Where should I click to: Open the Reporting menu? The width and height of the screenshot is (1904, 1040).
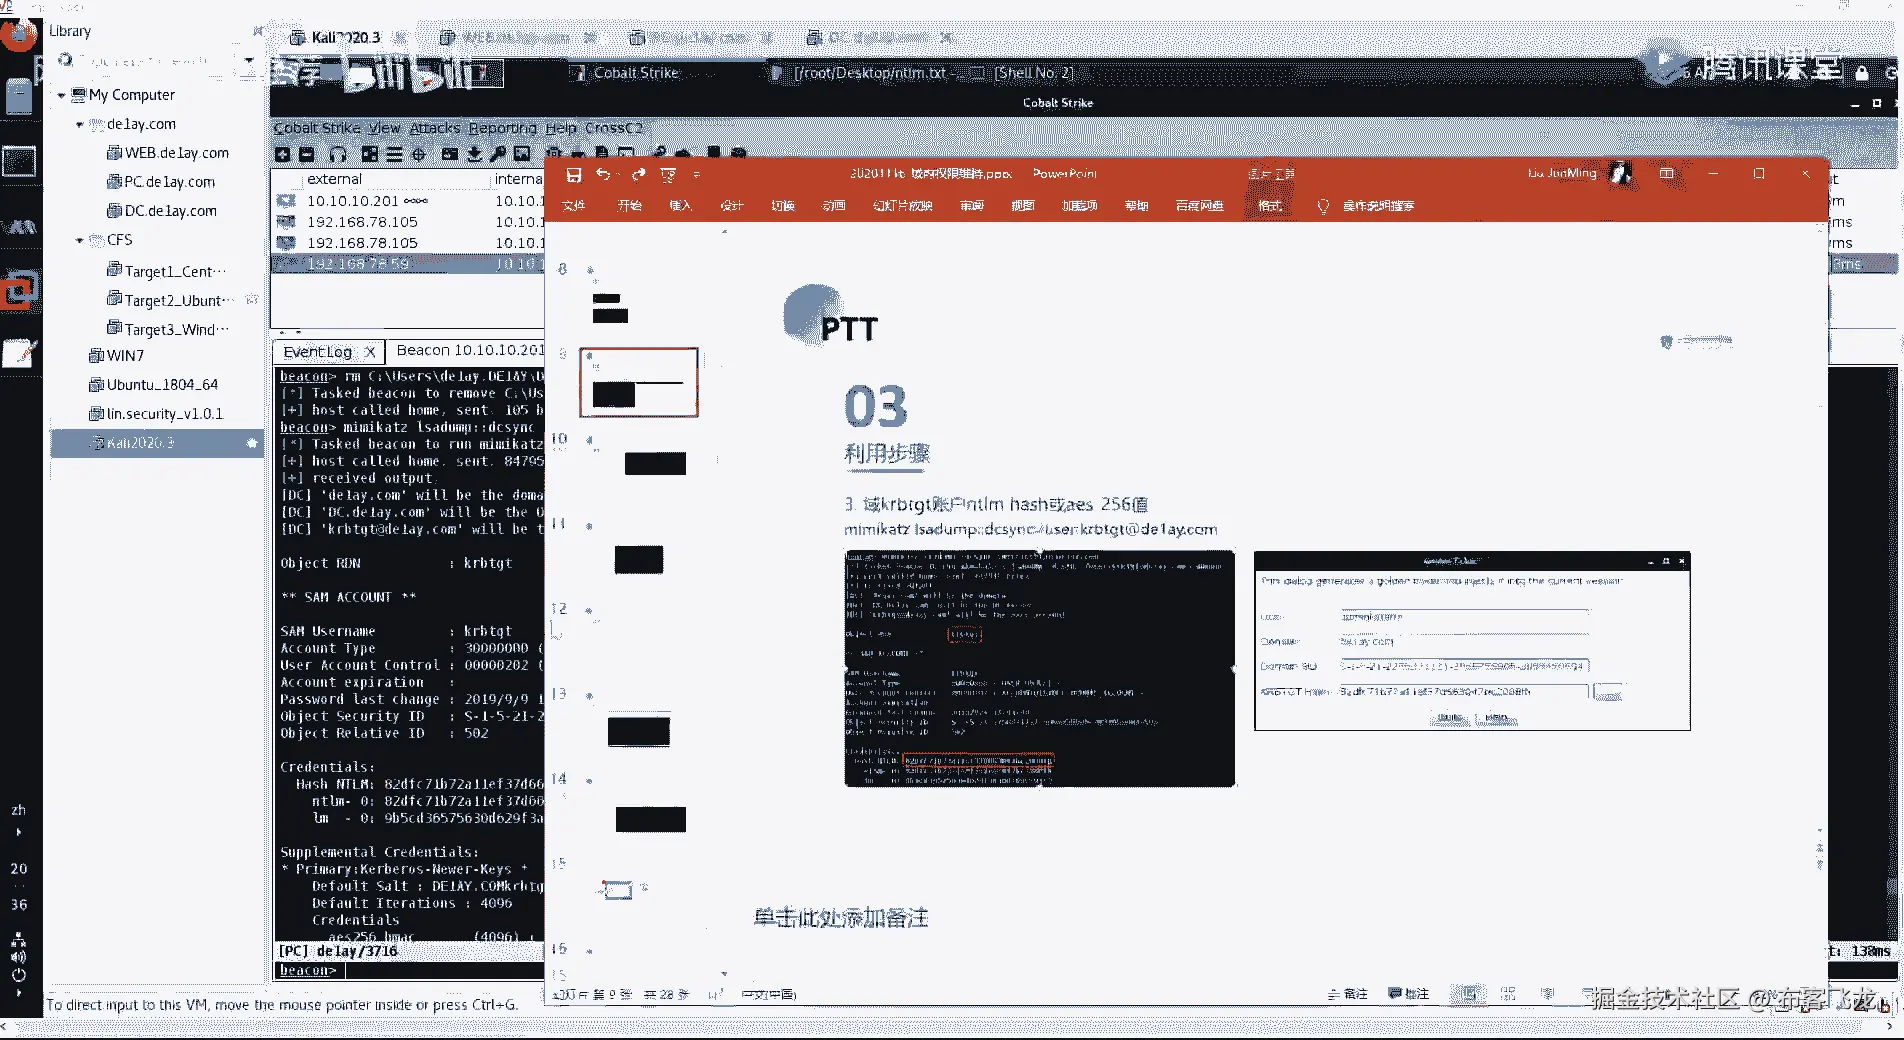tap(503, 128)
